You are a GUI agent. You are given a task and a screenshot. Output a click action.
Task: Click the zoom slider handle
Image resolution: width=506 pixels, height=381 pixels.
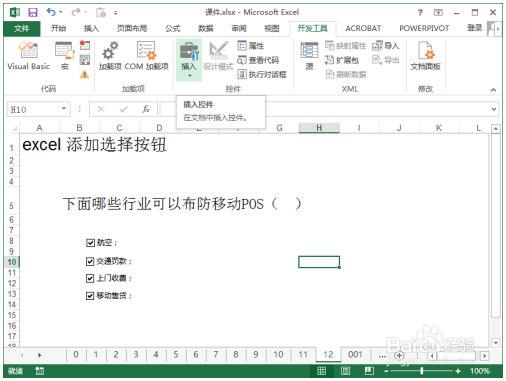pyautogui.click(x=422, y=371)
